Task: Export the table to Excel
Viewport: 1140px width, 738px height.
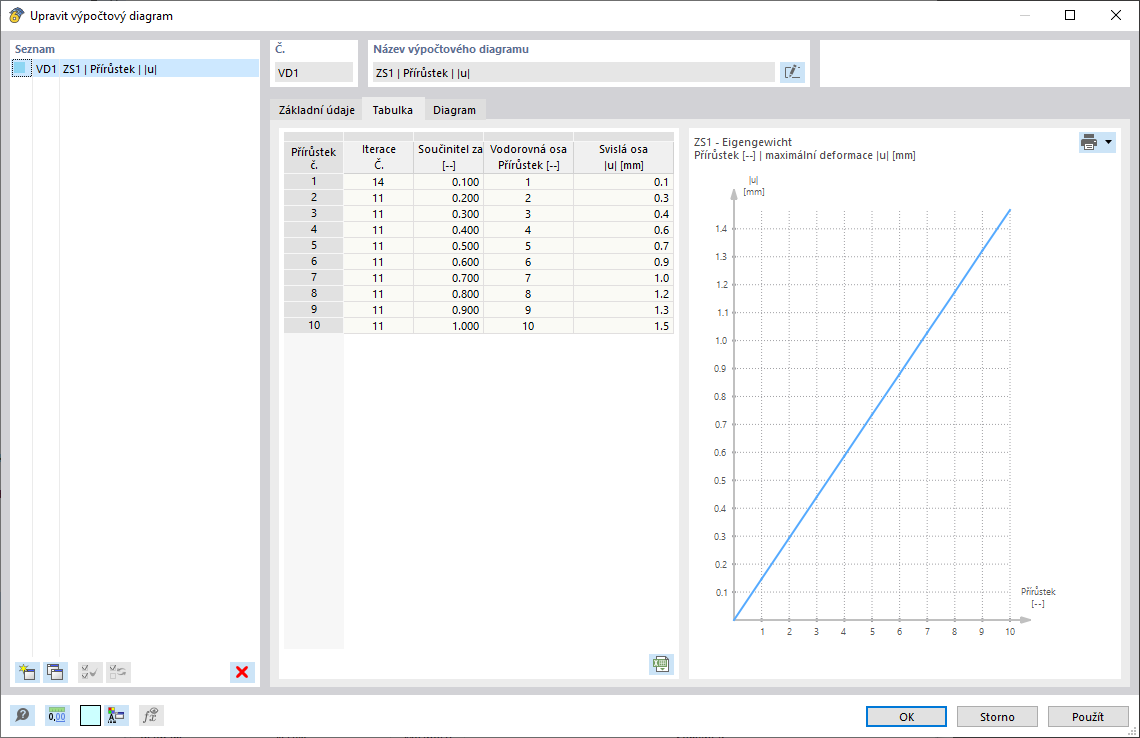Action: pyautogui.click(x=660, y=663)
